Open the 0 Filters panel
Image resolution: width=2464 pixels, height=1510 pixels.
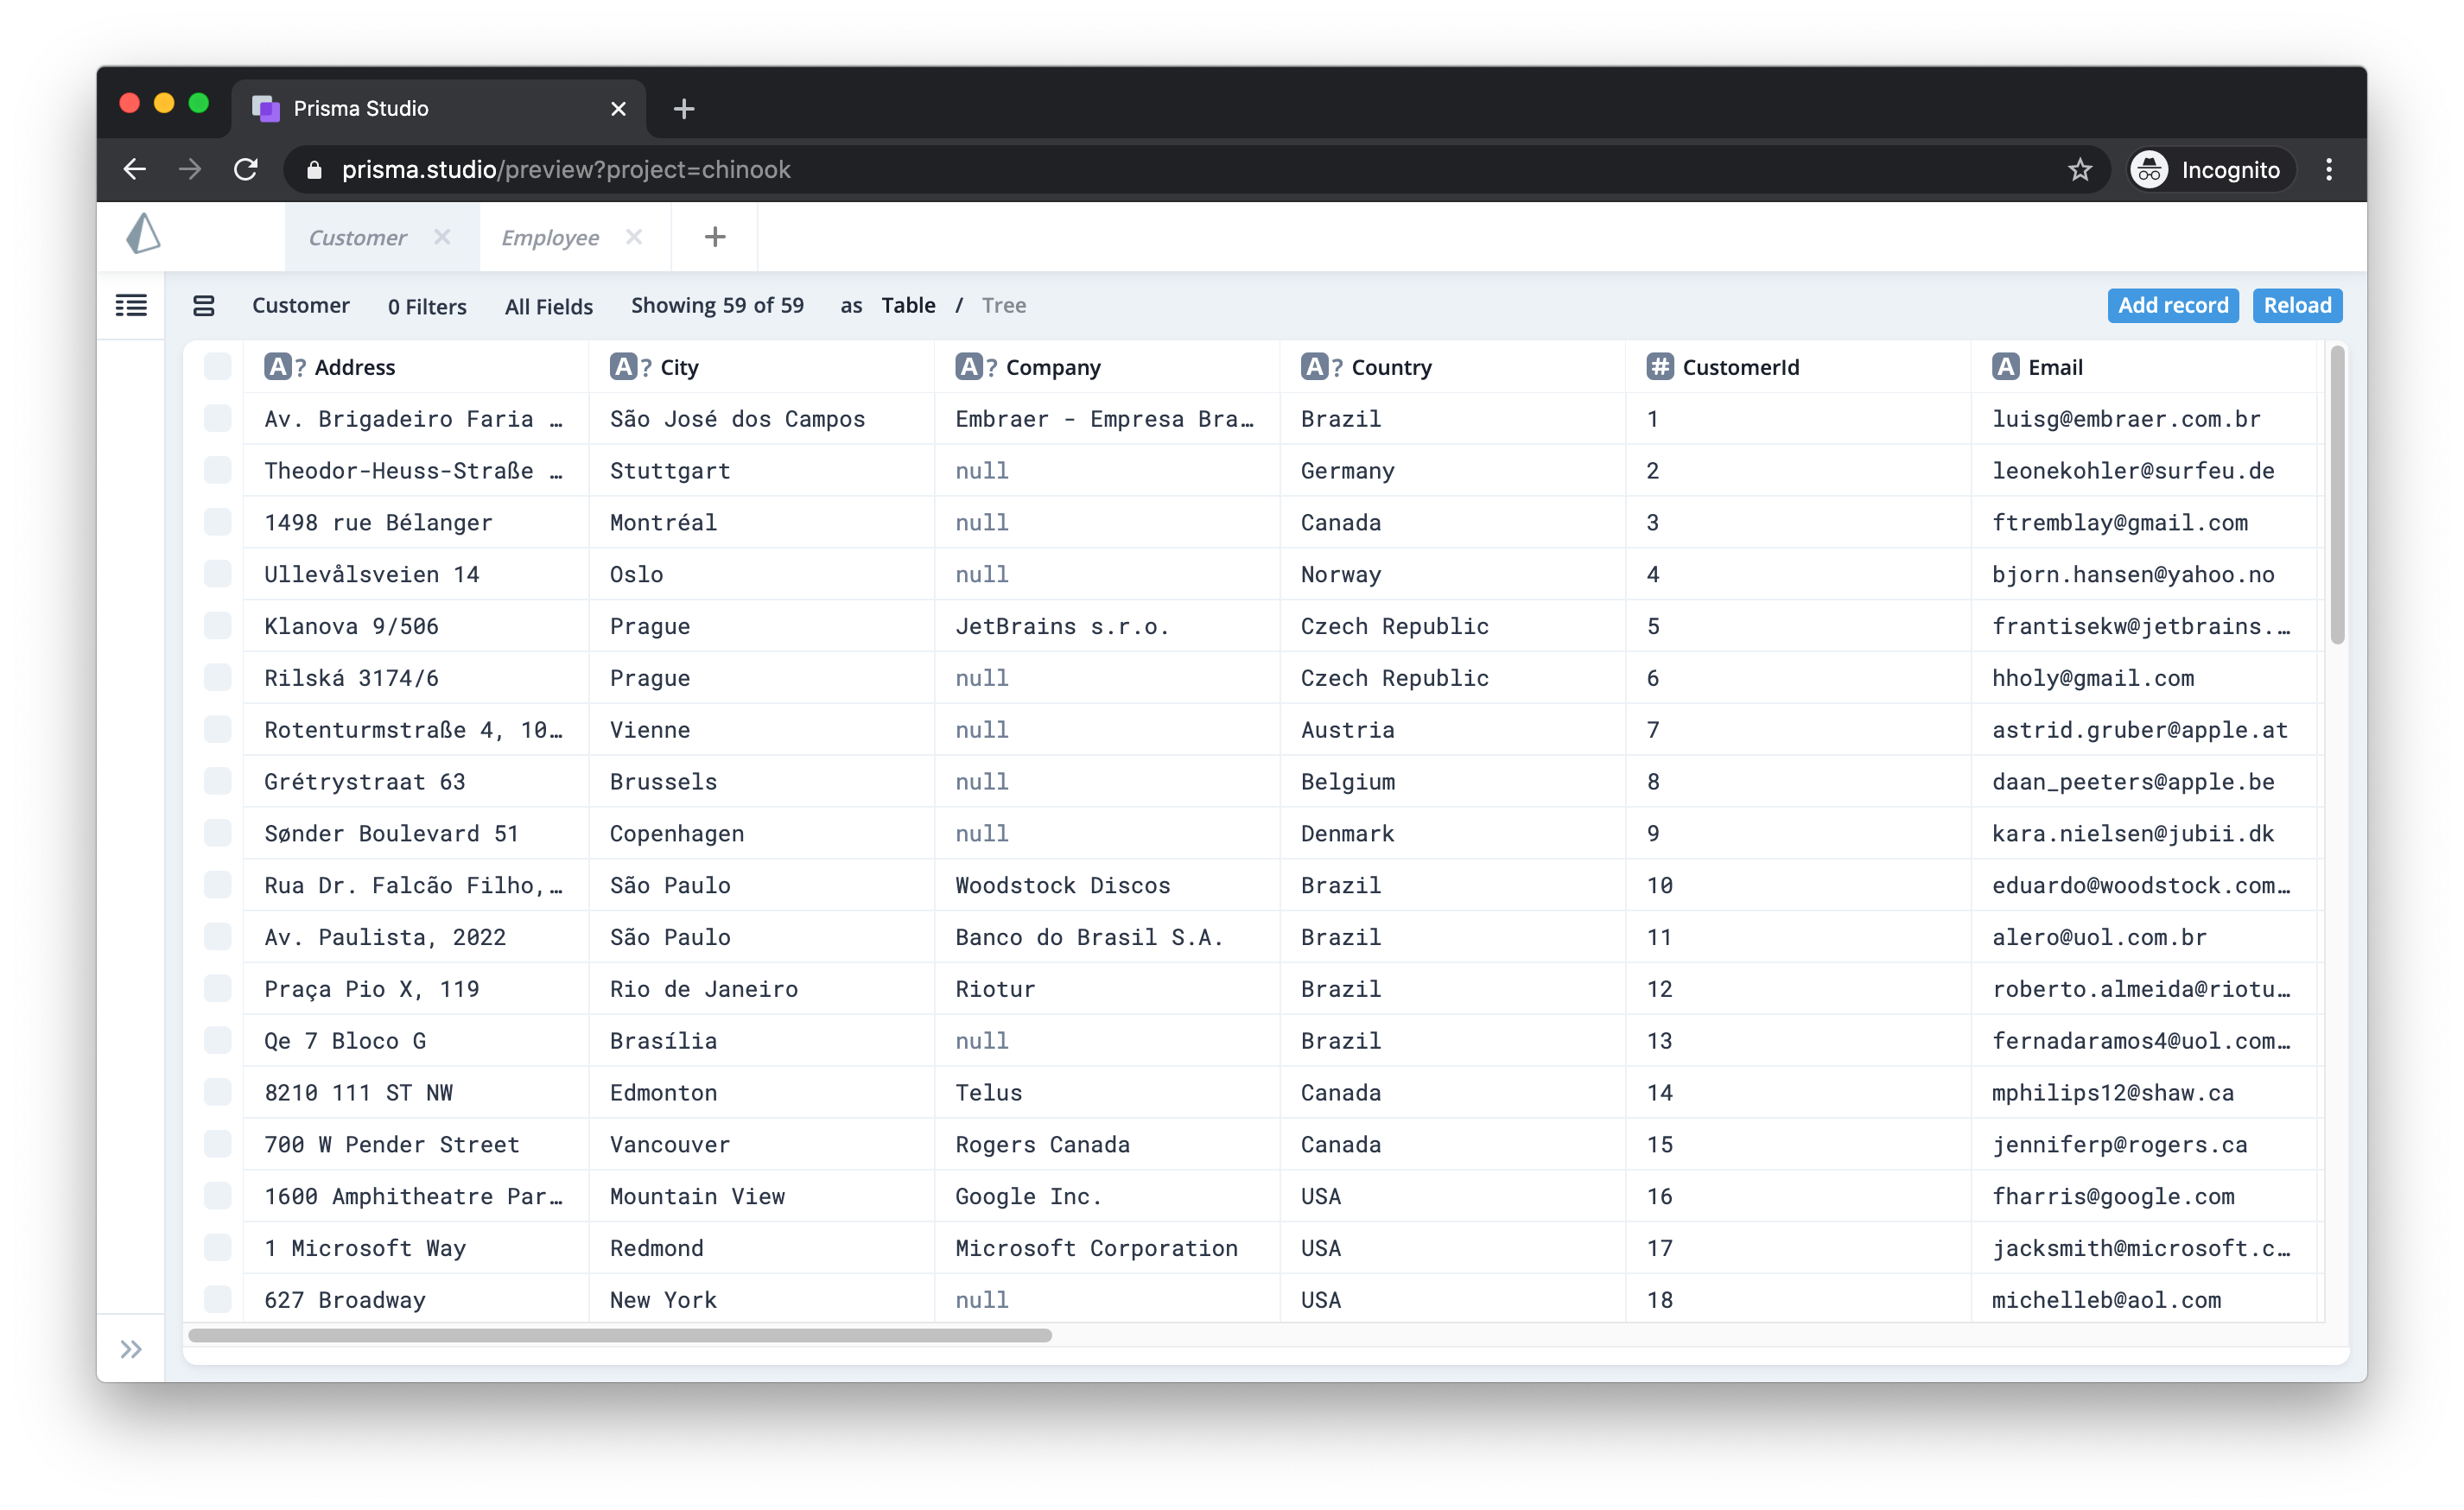pyautogui.click(x=427, y=305)
